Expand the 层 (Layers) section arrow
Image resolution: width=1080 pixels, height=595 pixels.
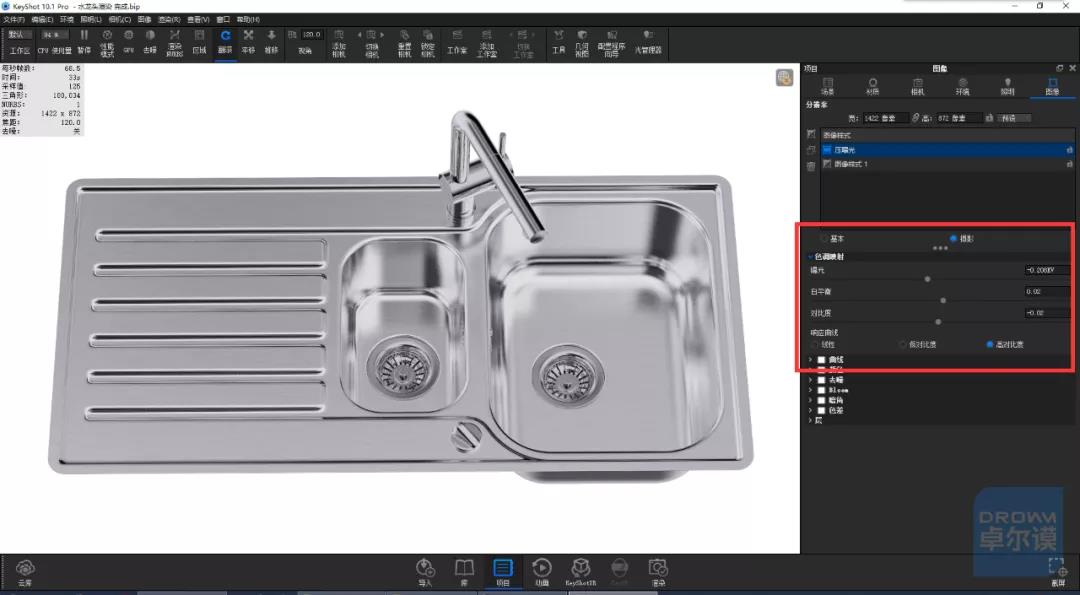pos(810,420)
